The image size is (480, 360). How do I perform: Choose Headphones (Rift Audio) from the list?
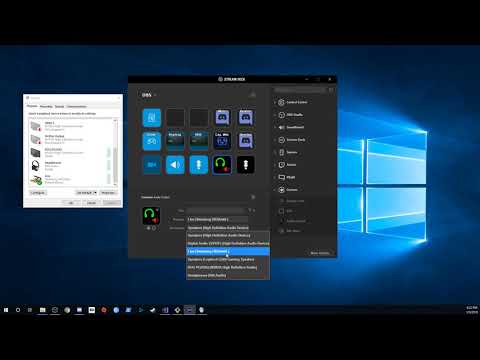(x=228, y=275)
